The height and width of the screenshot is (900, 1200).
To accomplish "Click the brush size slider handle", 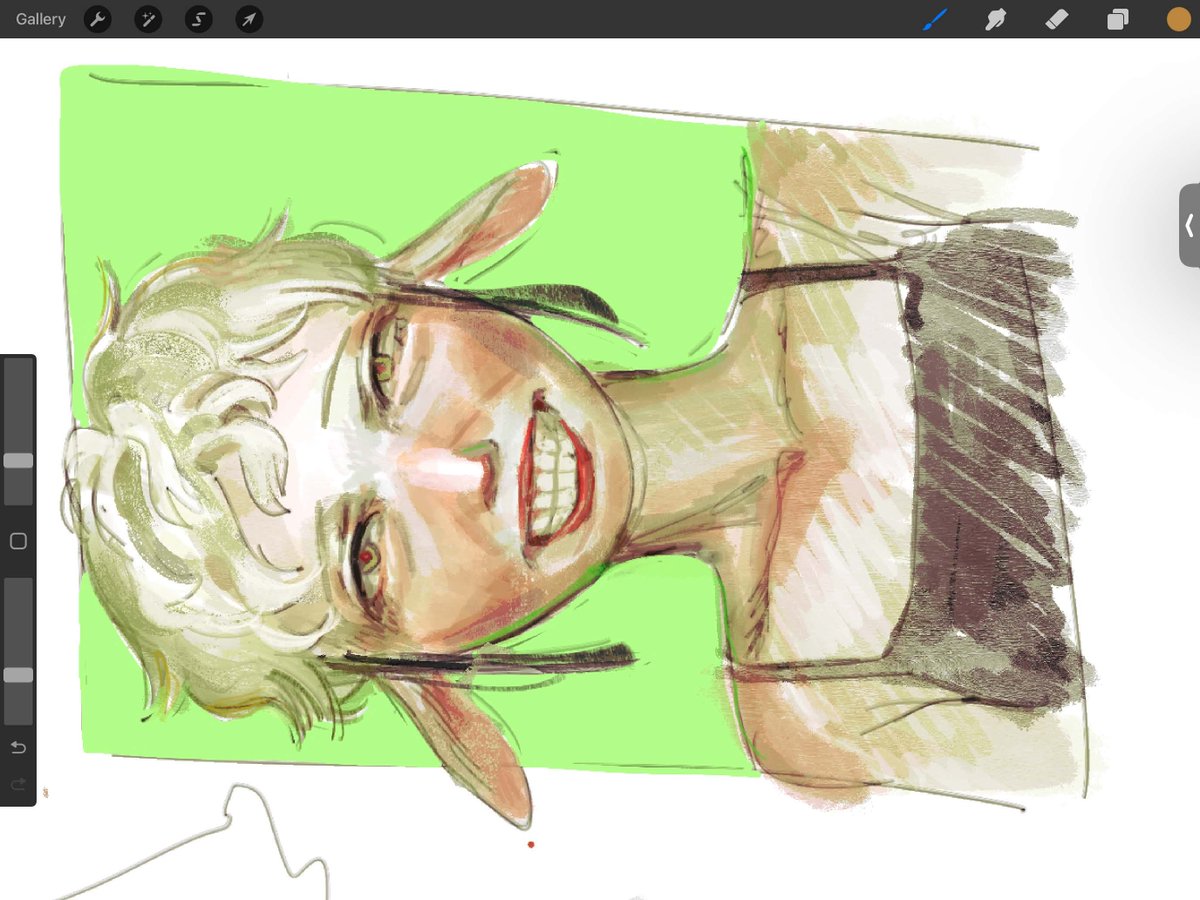I will 18,461.
